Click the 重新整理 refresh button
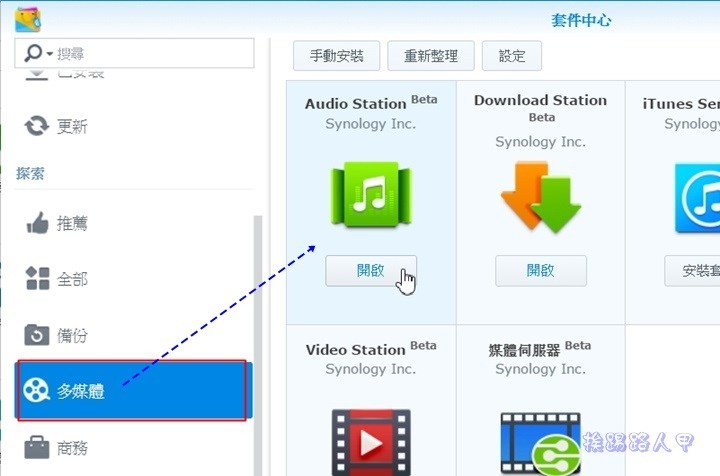The height and width of the screenshot is (476, 720). 431,56
